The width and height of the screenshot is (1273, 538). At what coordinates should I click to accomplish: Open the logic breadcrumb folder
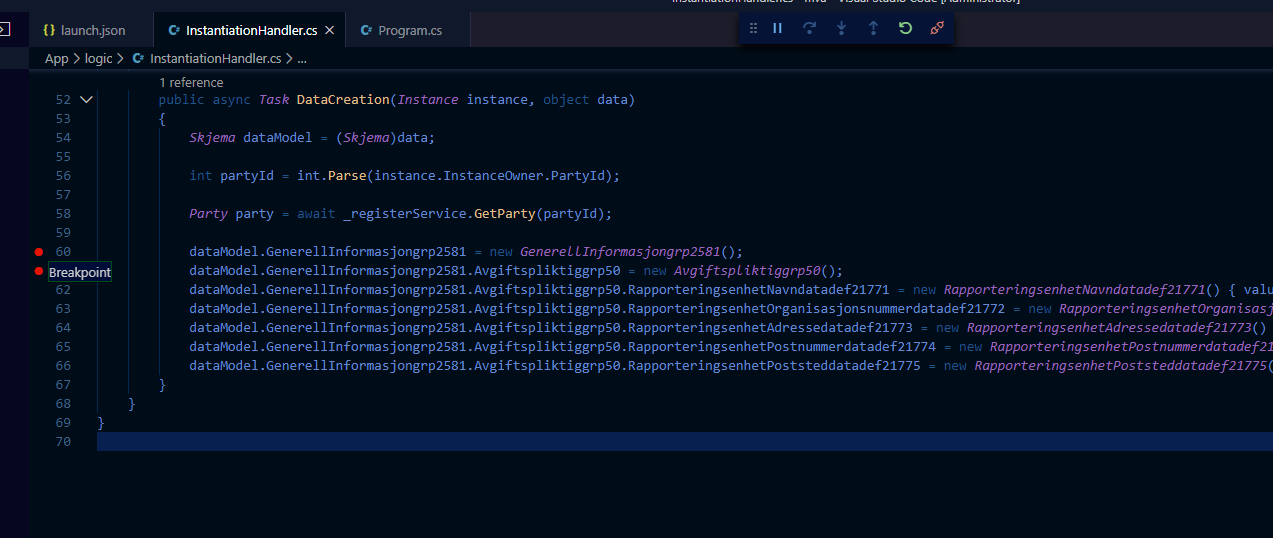tap(98, 59)
